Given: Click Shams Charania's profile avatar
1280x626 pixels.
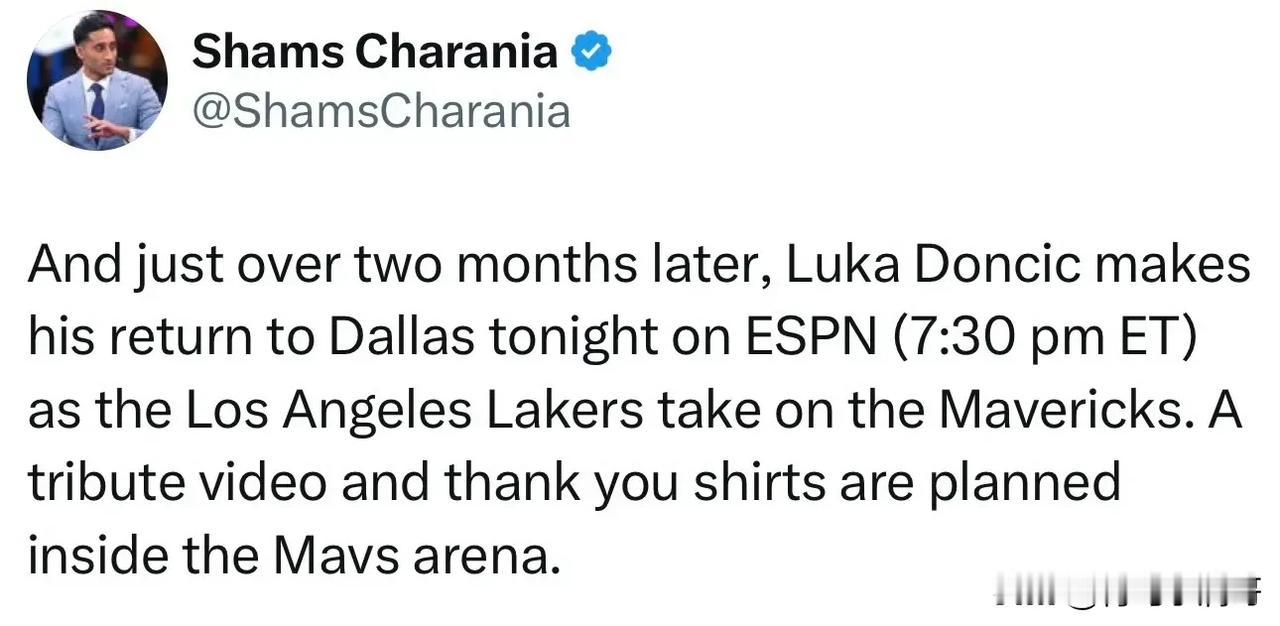Looking at the screenshot, I should tap(97, 81).
